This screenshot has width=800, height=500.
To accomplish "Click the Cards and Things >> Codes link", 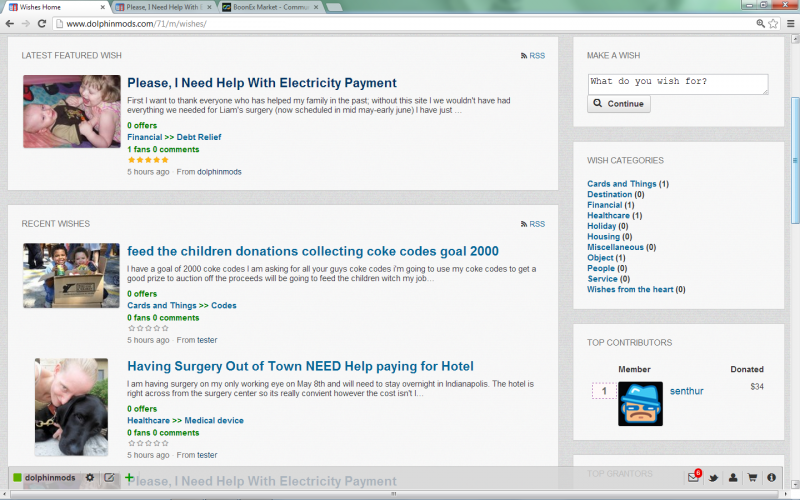I will coord(182,306).
